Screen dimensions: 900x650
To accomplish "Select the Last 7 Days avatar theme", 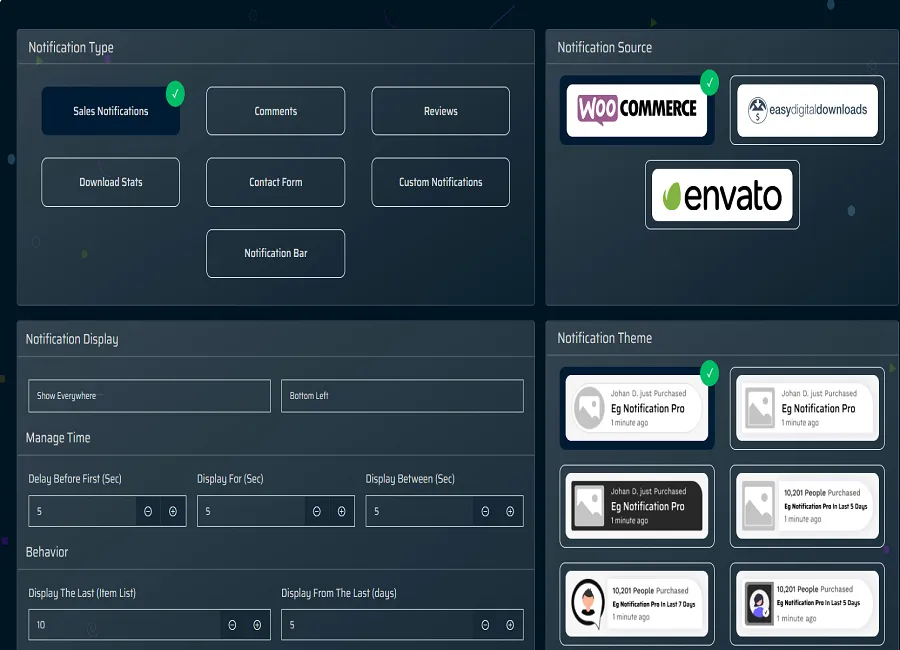I will (637, 604).
